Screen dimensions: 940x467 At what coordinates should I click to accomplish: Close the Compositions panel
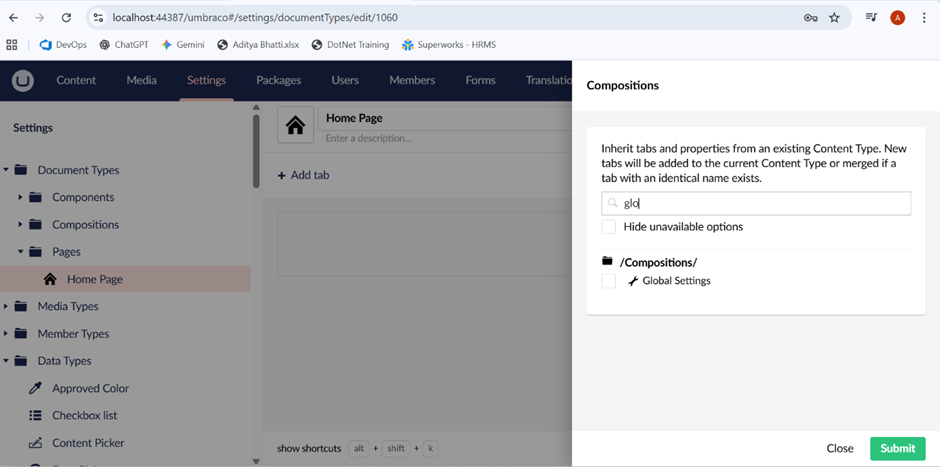[x=840, y=448]
